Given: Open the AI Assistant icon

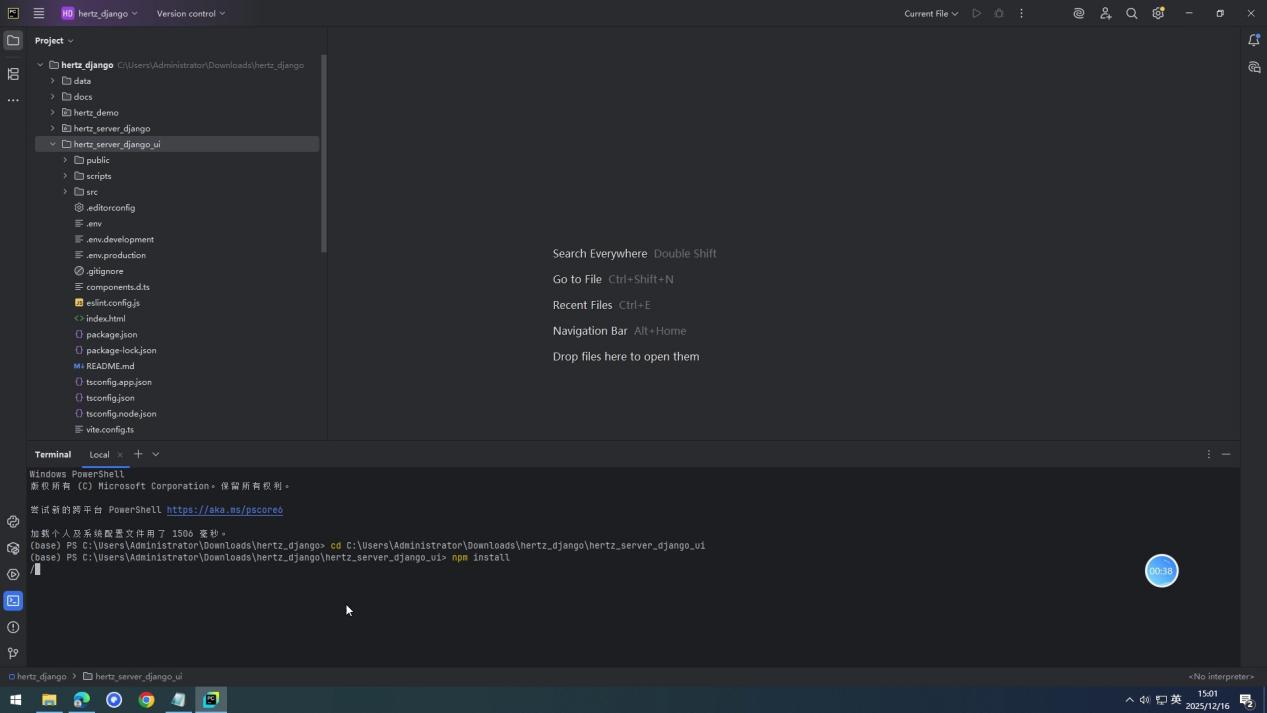Looking at the screenshot, I should point(1078,13).
